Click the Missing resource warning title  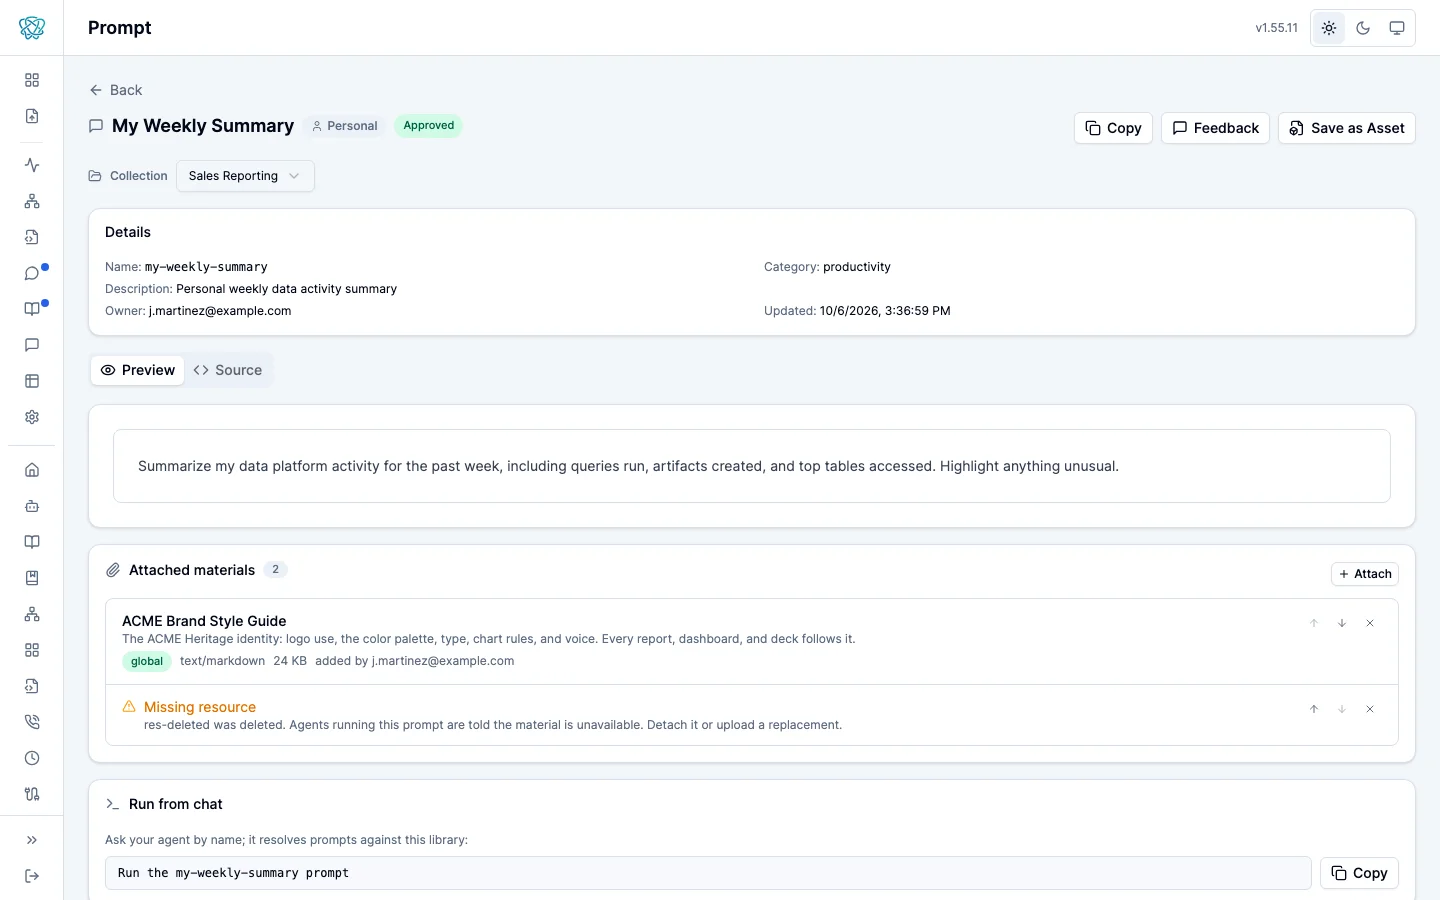click(x=200, y=707)
